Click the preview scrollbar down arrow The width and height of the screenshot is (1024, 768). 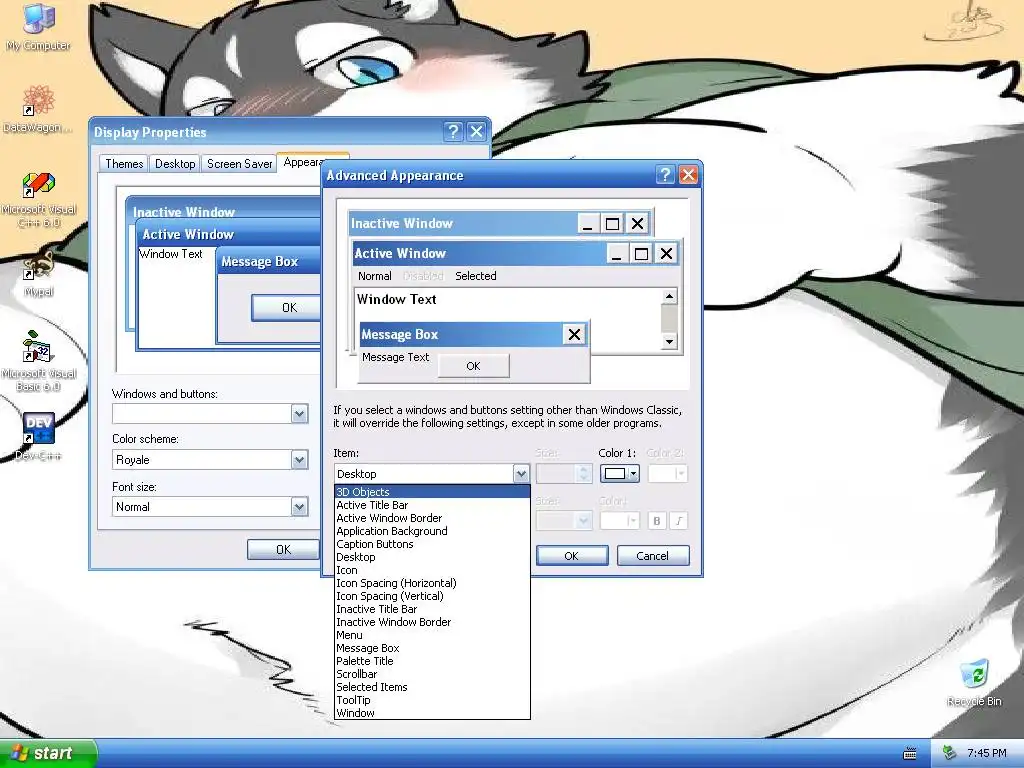669,342
